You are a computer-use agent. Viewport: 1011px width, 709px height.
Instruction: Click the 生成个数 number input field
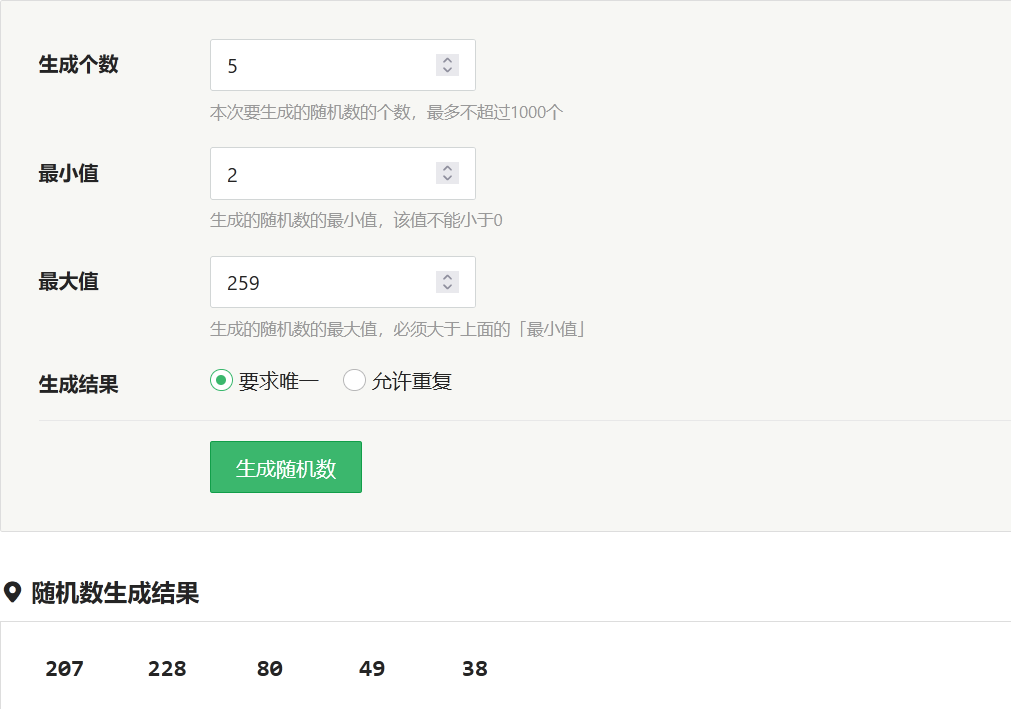(x=342, y=65)
